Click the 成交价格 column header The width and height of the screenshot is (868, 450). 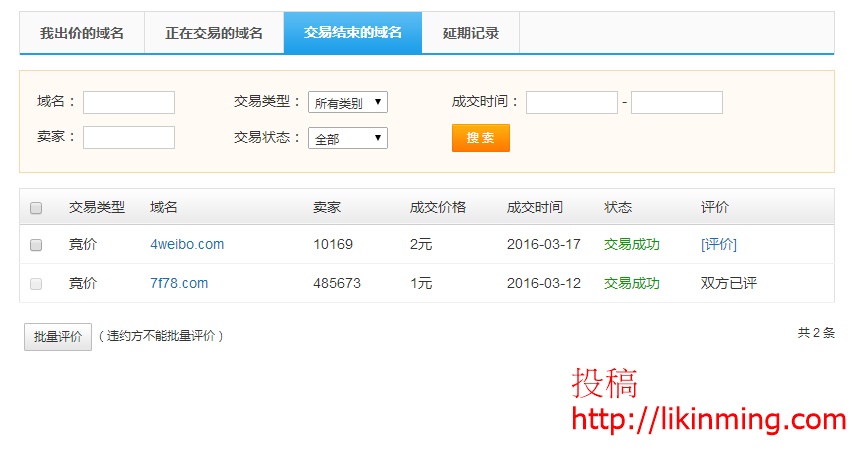[x=438, y=207]
